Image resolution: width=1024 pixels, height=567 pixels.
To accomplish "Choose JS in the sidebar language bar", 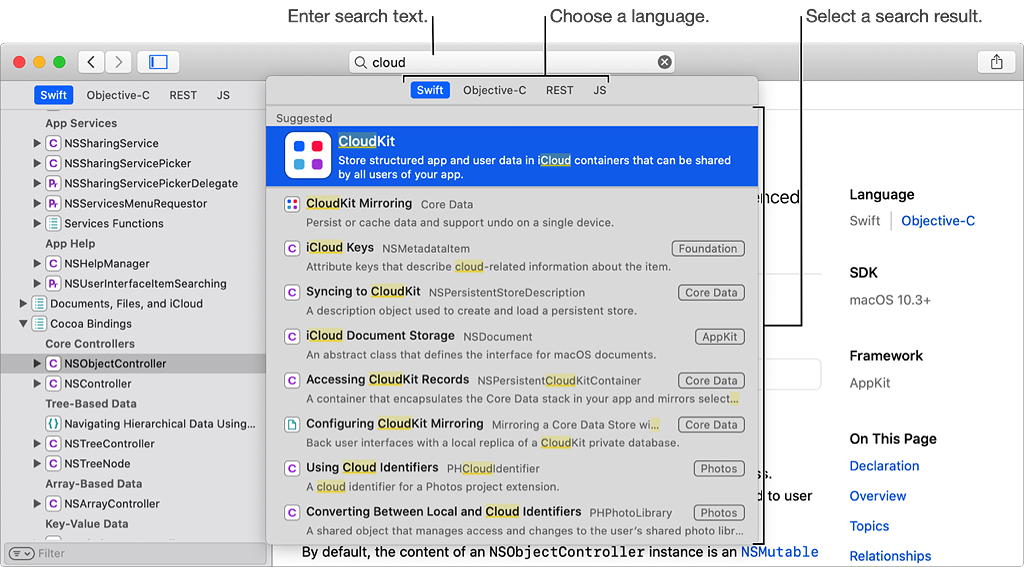I will [223, 95].
